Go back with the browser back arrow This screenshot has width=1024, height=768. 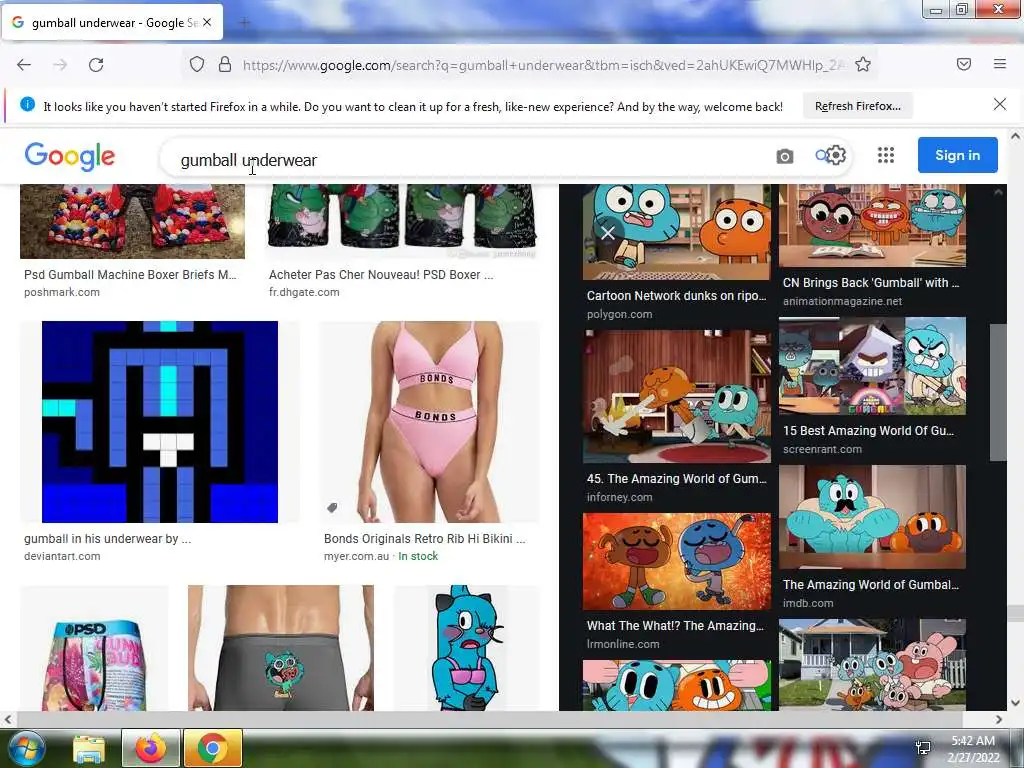tap(24, 65)
